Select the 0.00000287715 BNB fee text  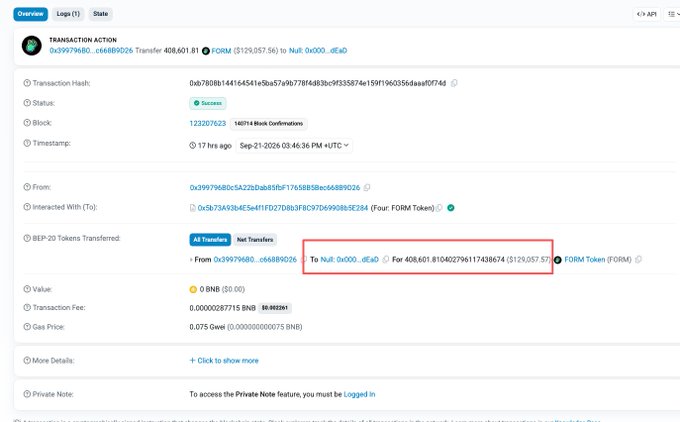(222, 308)
